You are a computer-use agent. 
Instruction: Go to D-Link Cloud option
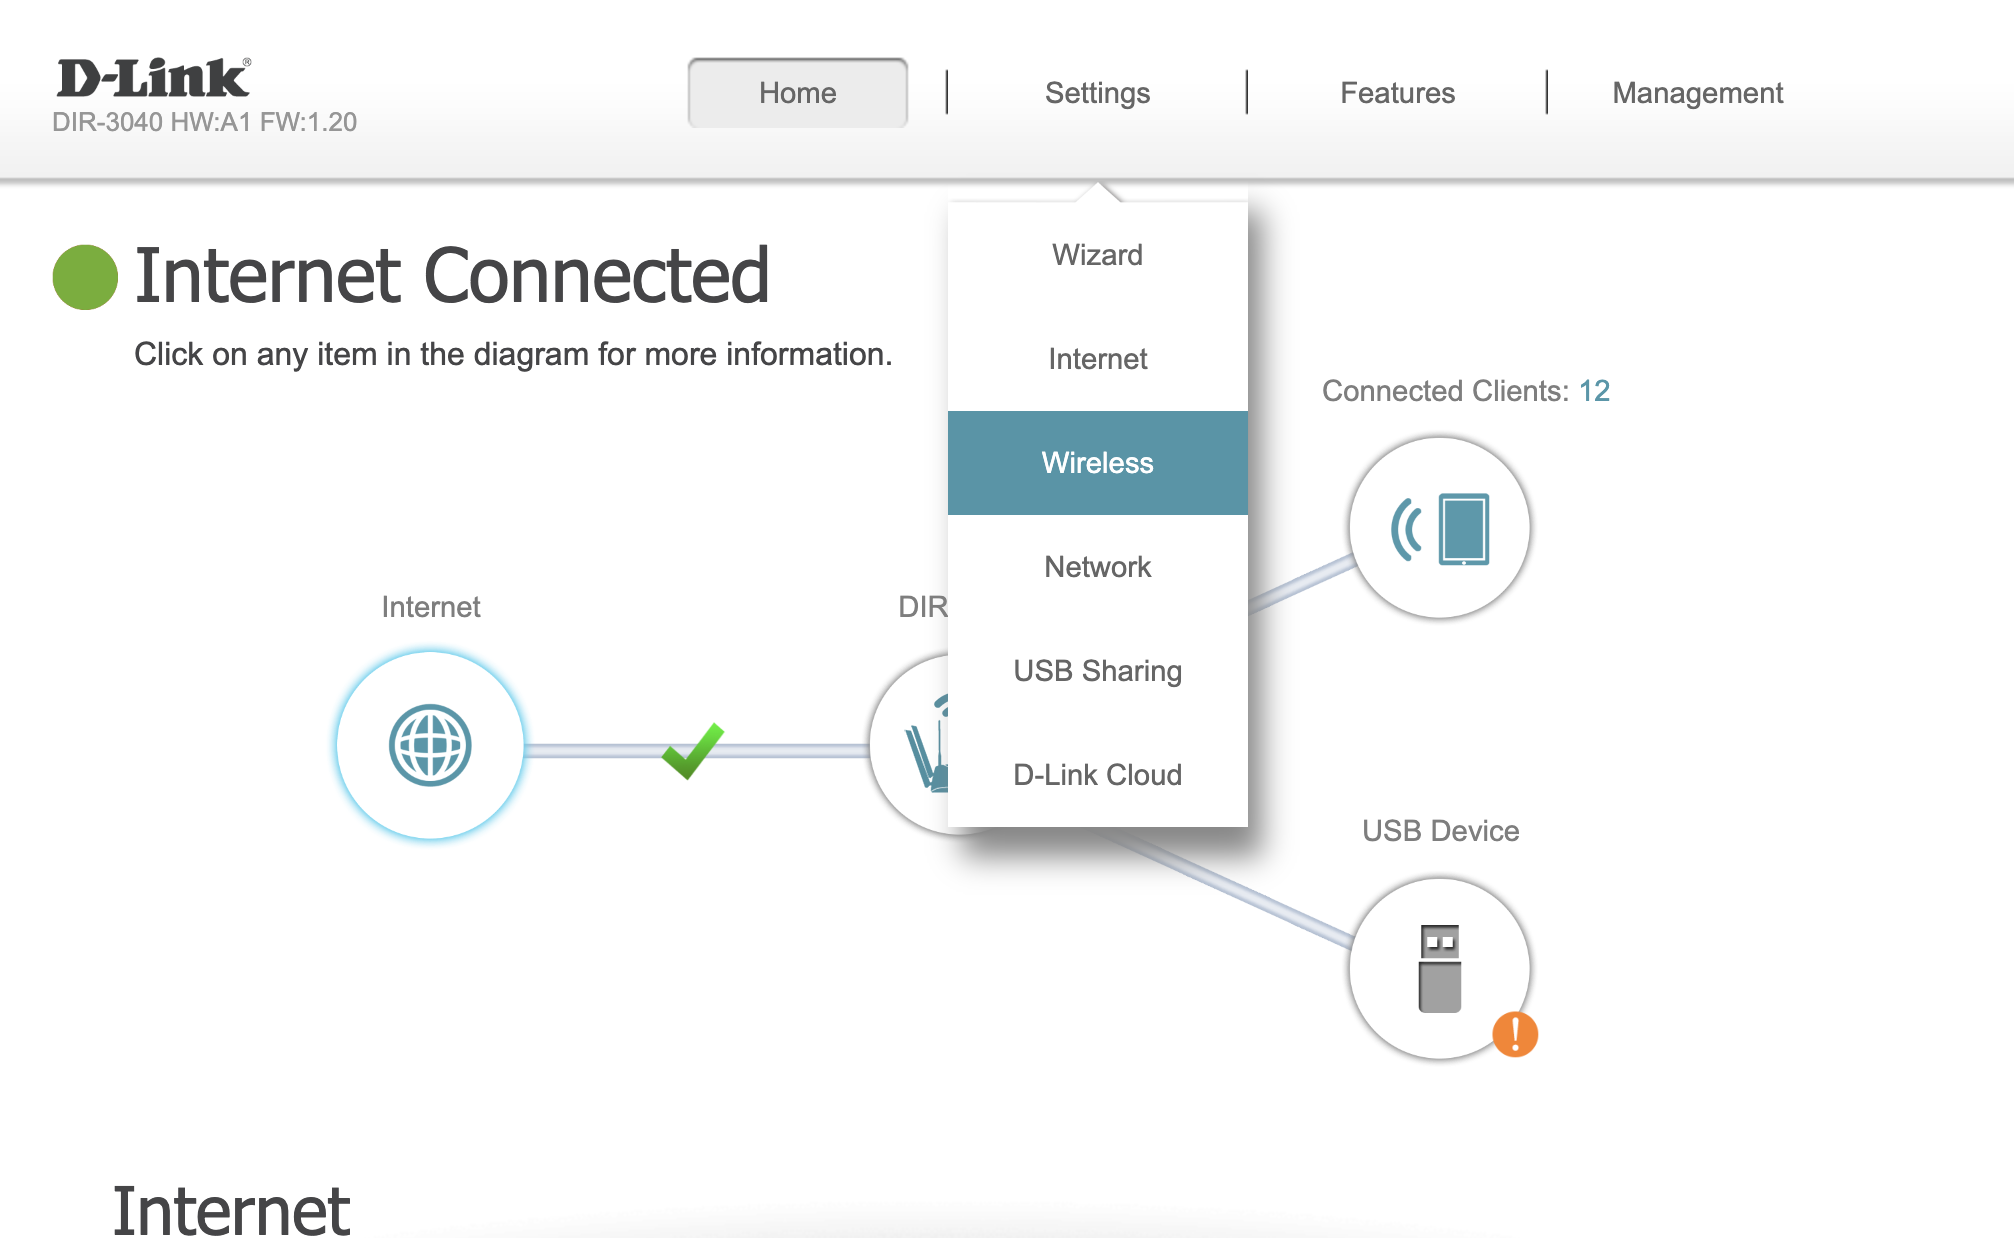[1097, 775]
